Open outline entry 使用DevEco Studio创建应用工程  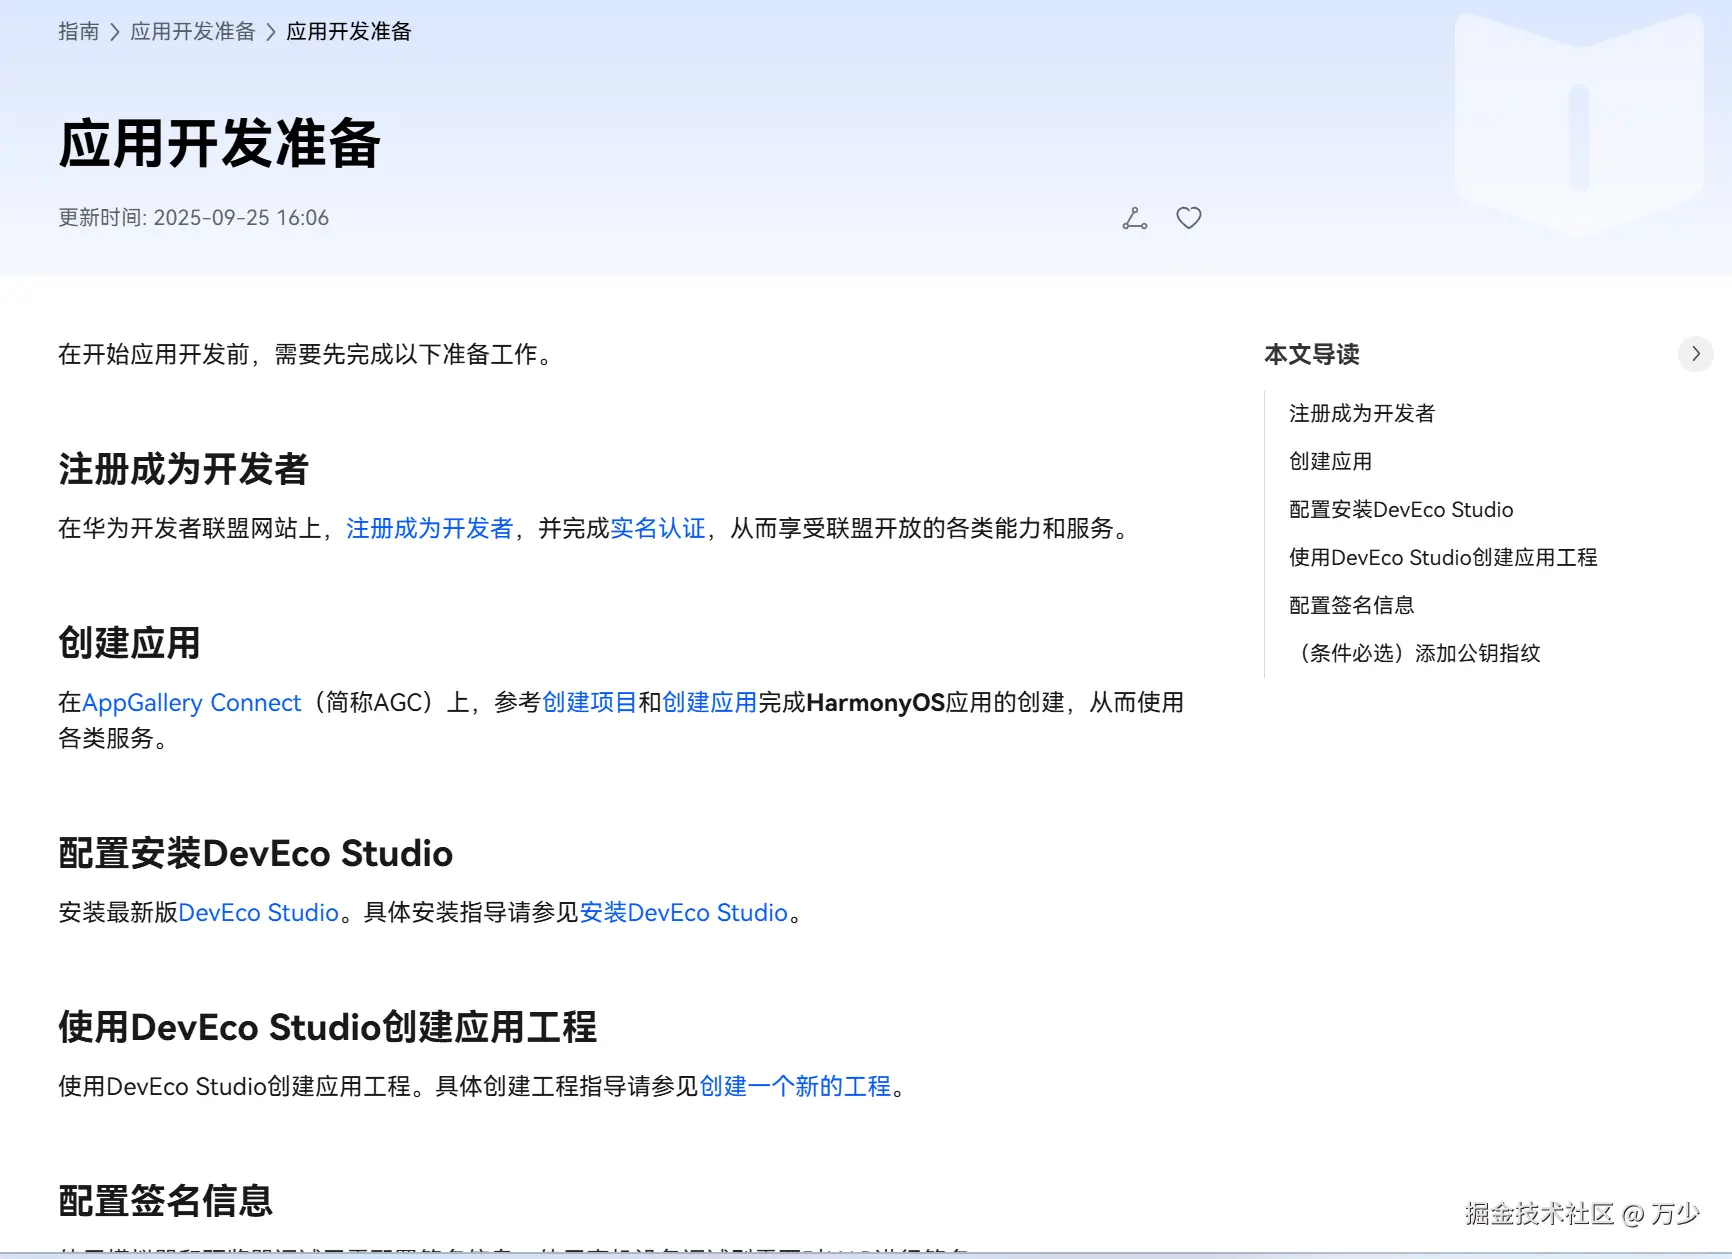point(1443,557)
